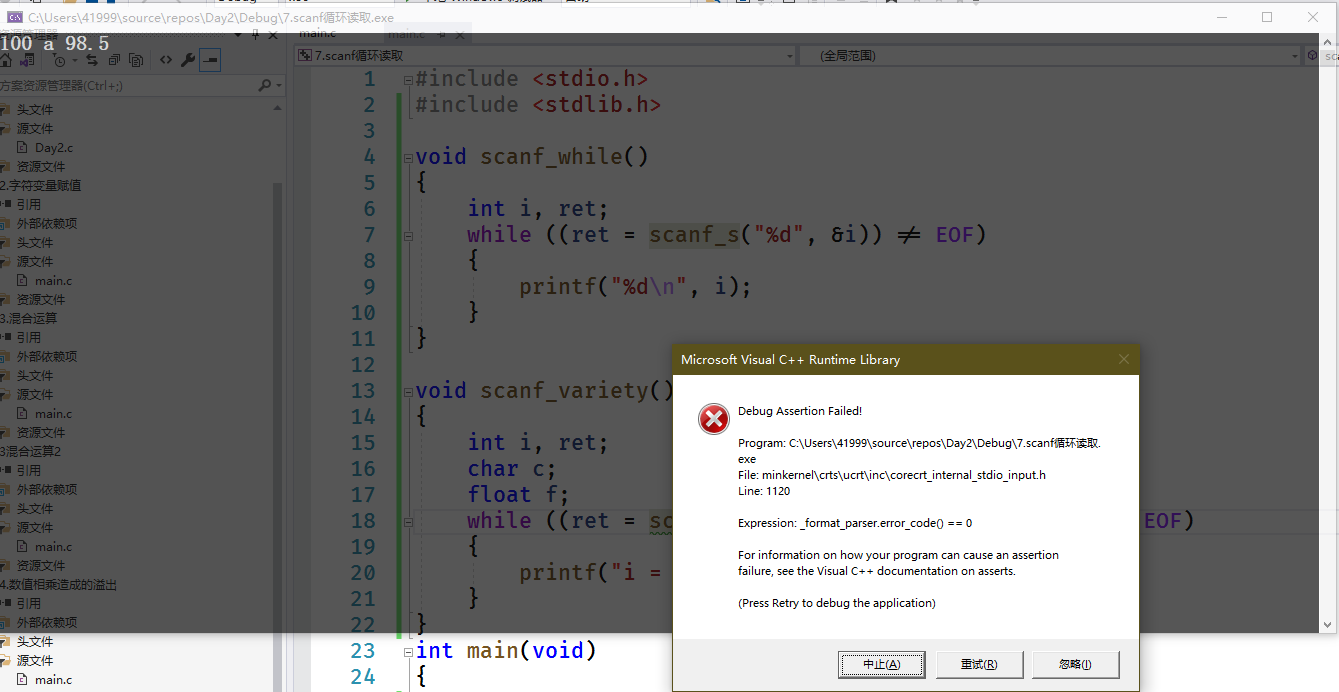Screen dimensions: 1339x692
Task: Collapse the while loop at line 7
Action: (x=407, y=236)
